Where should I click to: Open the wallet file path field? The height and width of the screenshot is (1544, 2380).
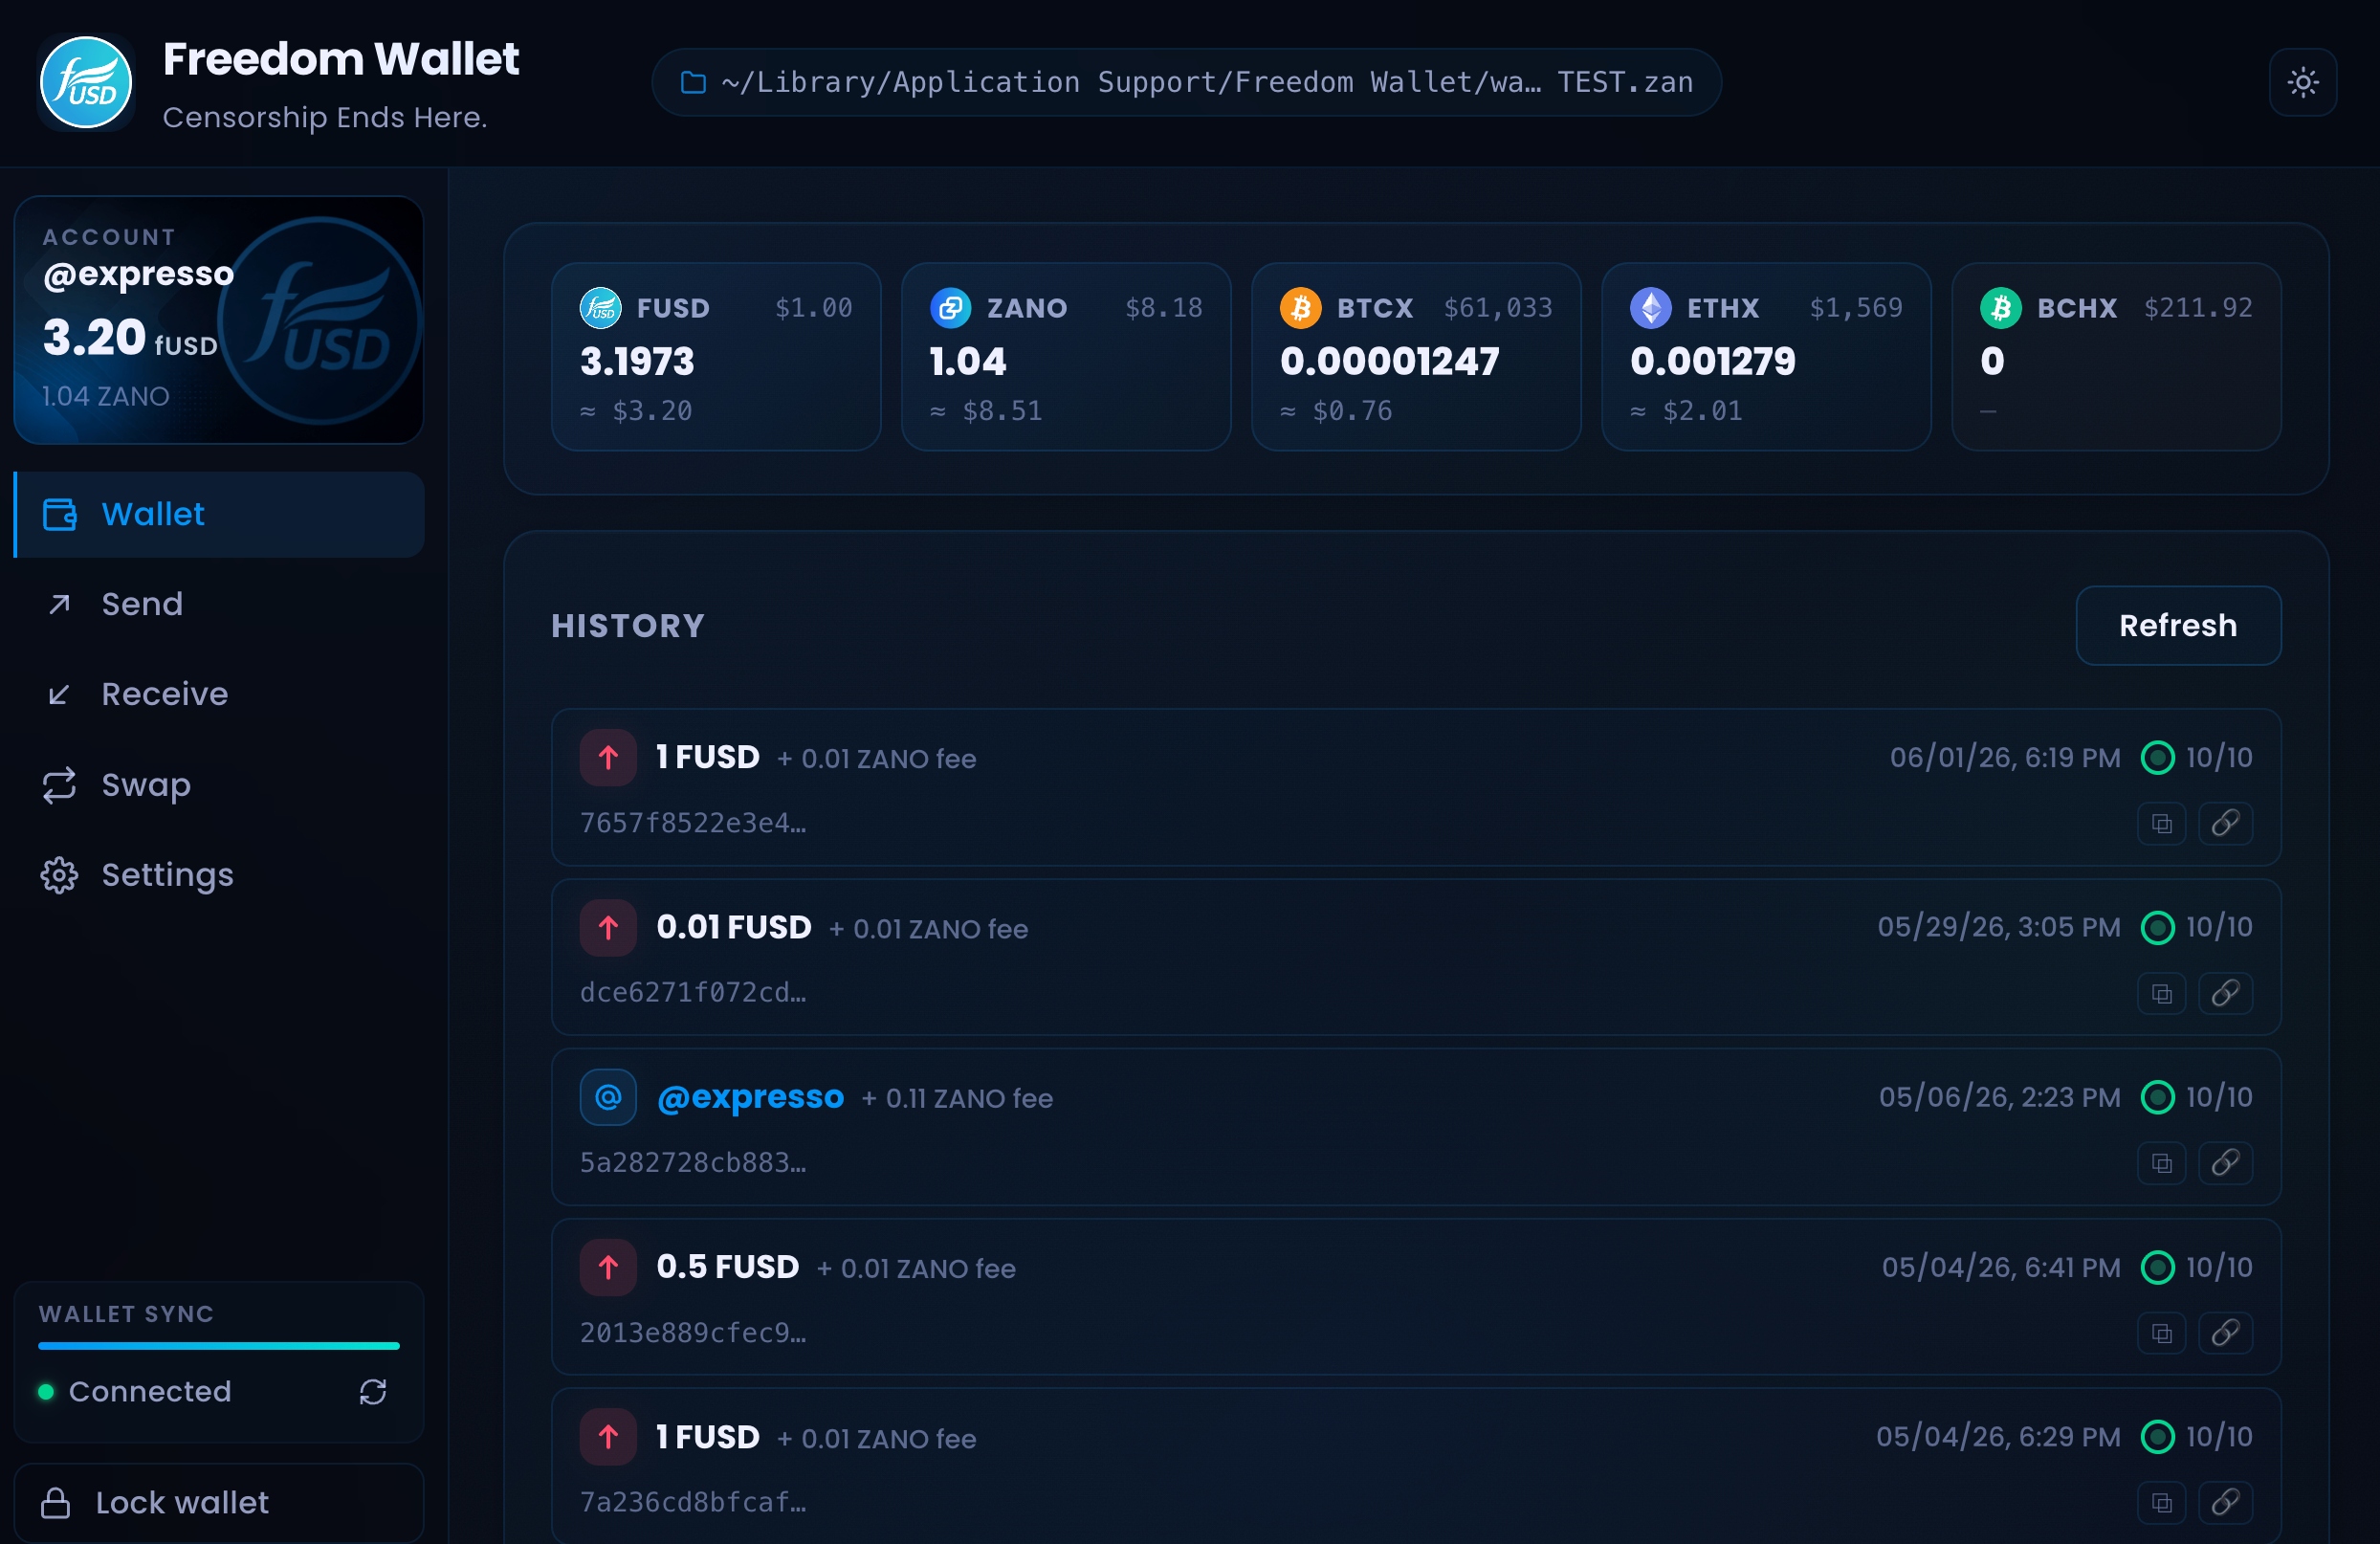pyautogui.click(x=1186, y=82)
